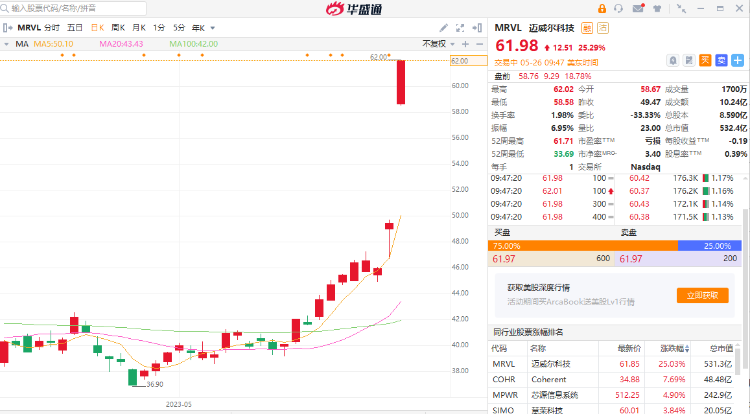Click 立即获取 get now button
750x414 pixels.
pyautogui.click(x=703, y=295)
